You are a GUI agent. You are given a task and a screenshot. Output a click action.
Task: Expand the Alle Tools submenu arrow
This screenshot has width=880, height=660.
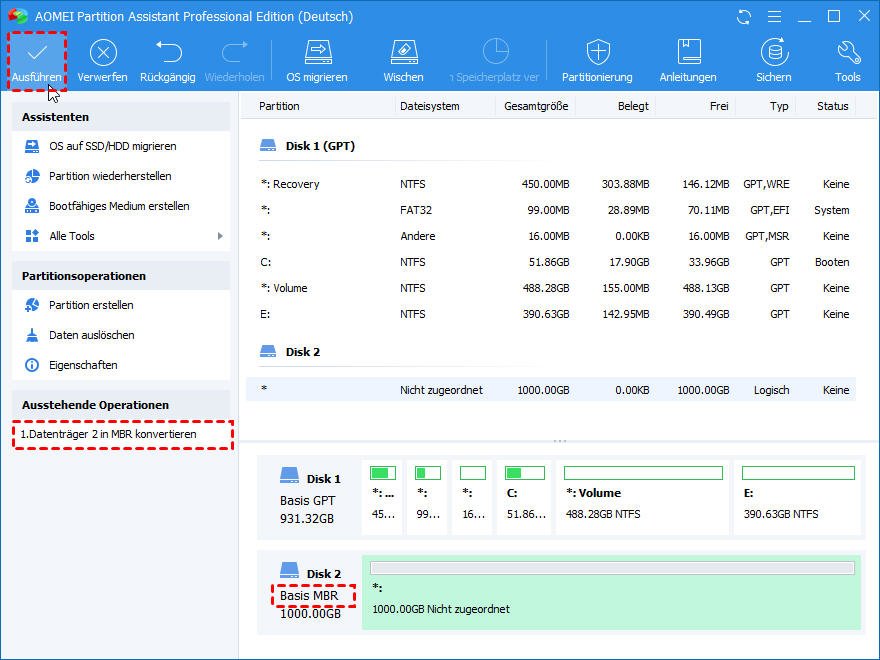pos(220,236)
